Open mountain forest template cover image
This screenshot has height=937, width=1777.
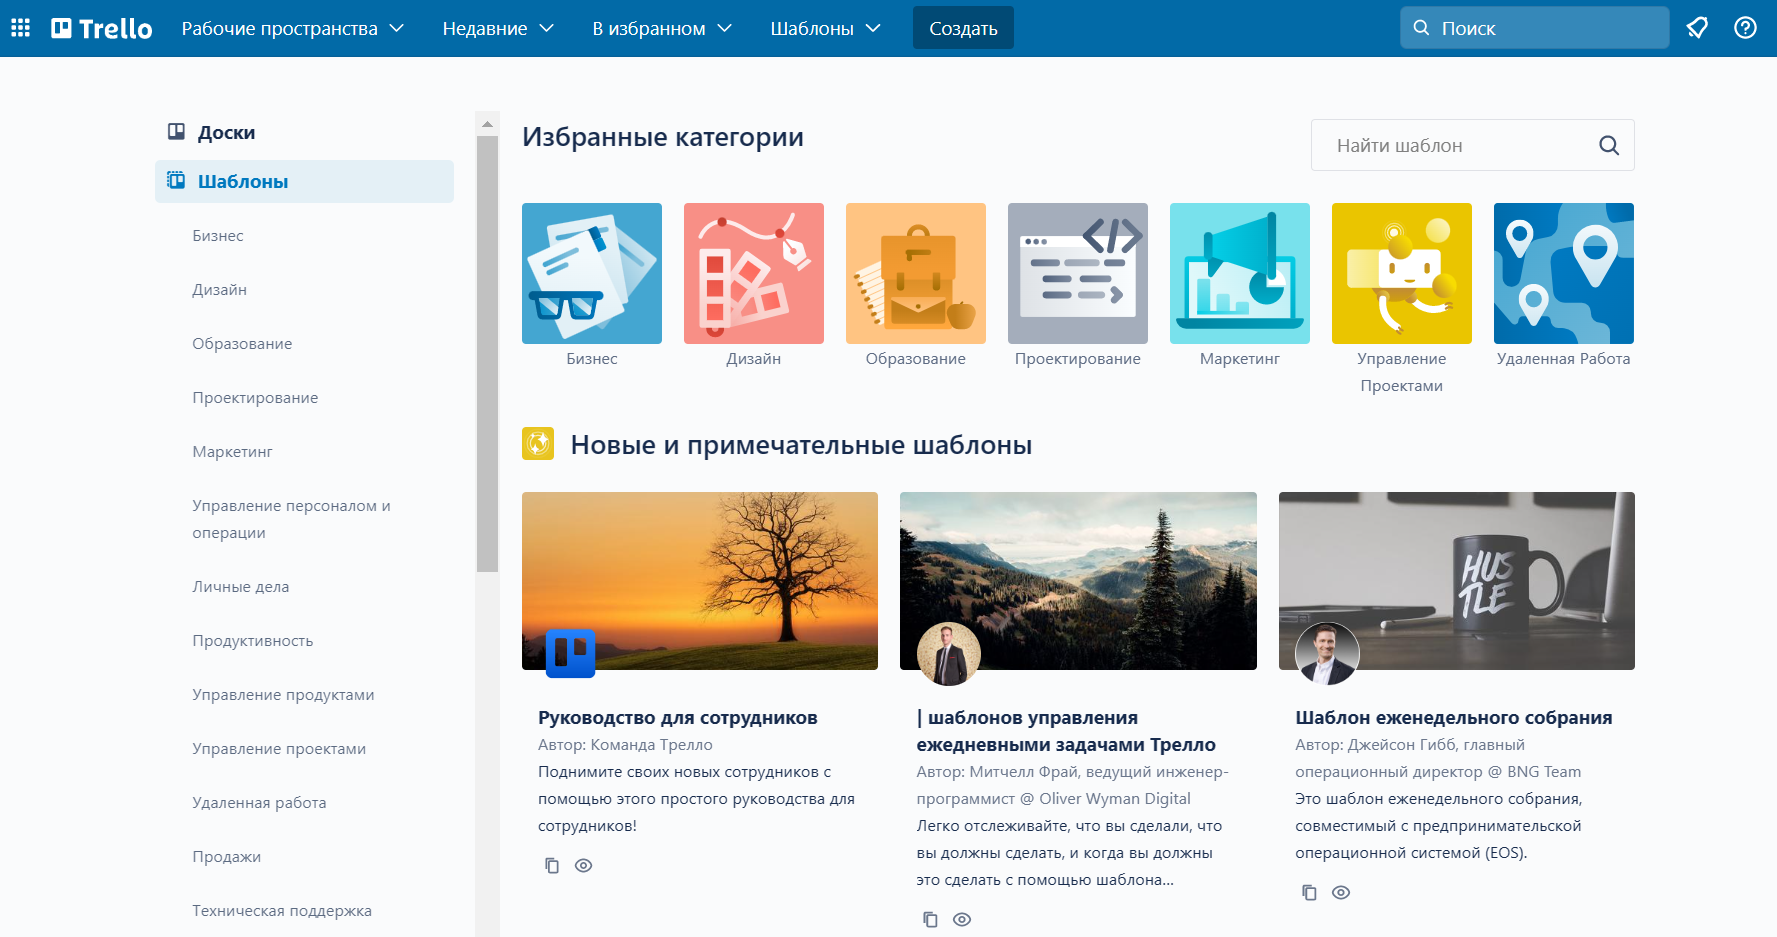click(1078, 581)
